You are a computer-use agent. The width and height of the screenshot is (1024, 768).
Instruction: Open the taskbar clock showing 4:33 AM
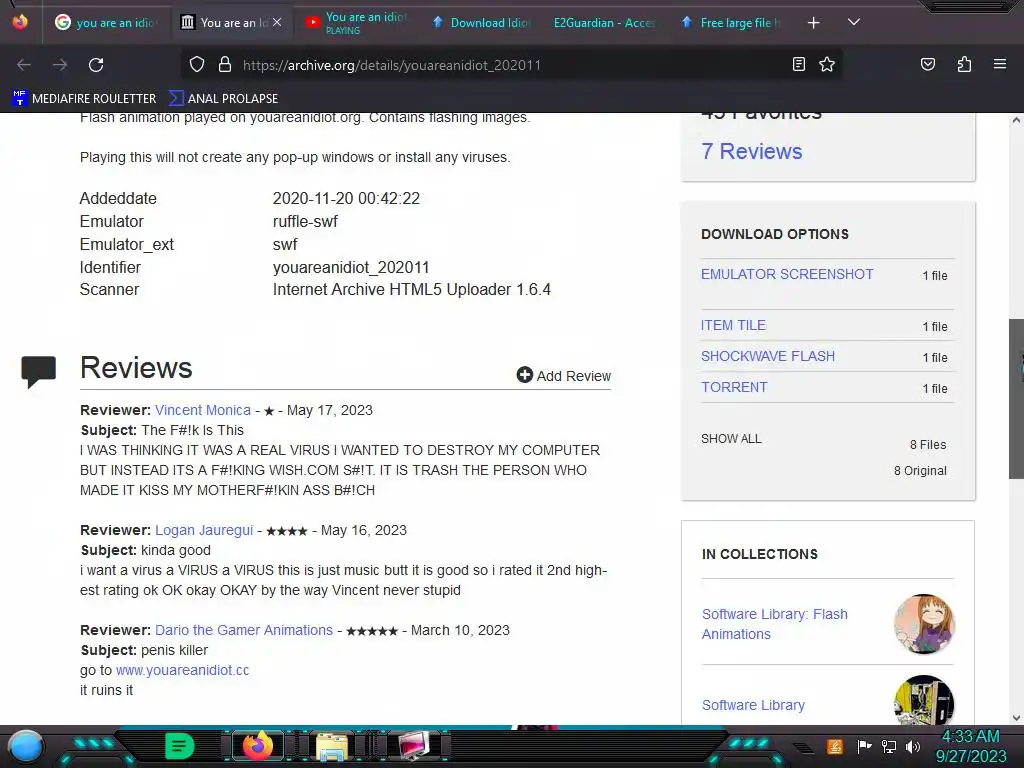click(x=971, y=746)
